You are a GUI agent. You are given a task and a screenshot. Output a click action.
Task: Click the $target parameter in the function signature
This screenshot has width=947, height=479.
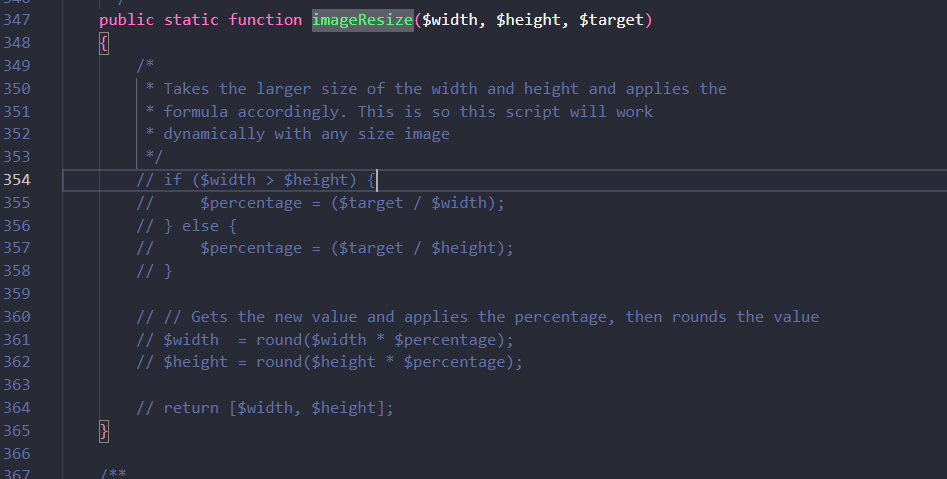(611, 20)
